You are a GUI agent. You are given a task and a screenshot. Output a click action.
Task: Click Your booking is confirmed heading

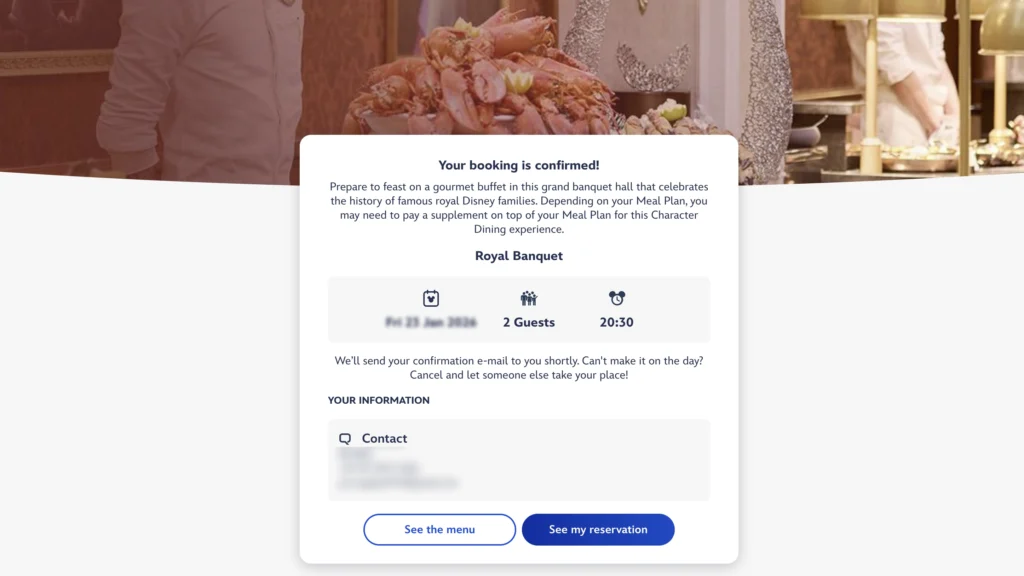pyautogui.click(x=519, y=165)
